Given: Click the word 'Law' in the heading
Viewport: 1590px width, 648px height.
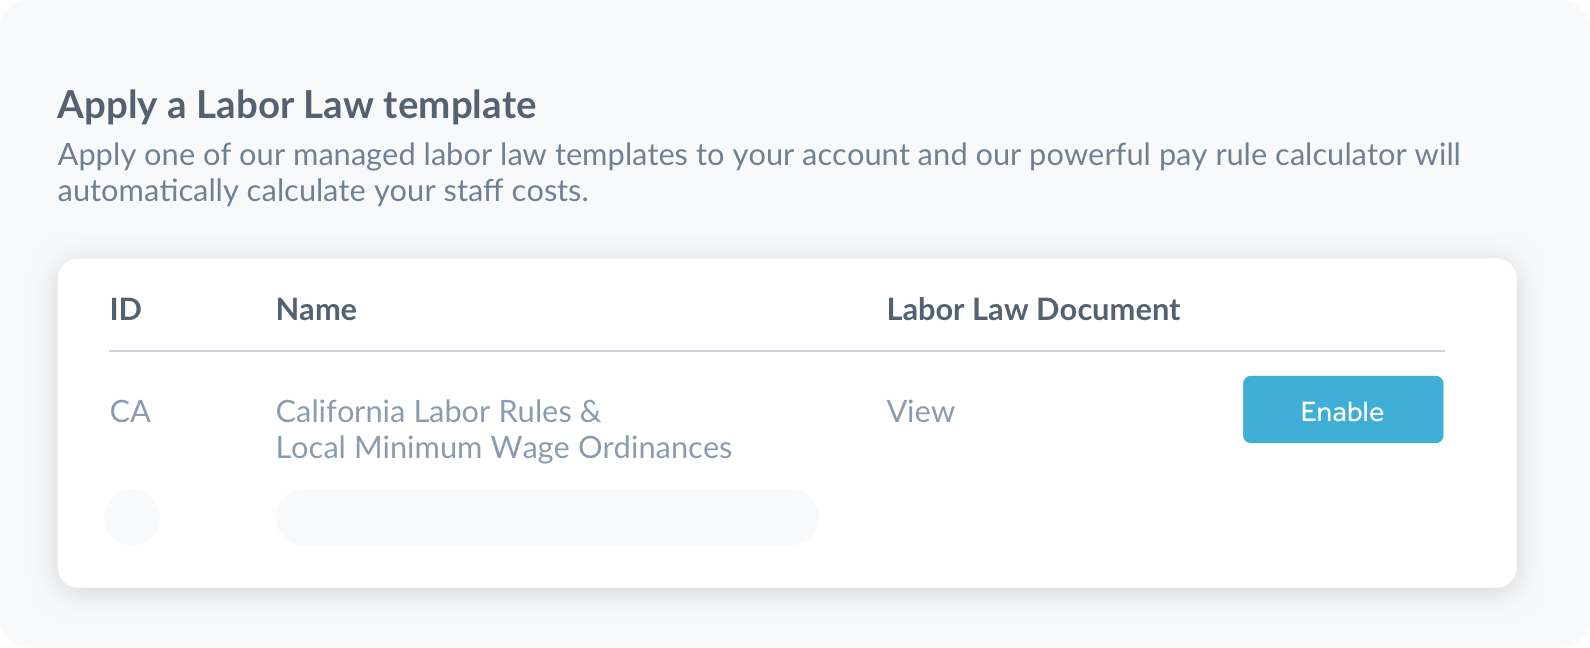Looking at the screenshot, I should (x=338, y=105).
